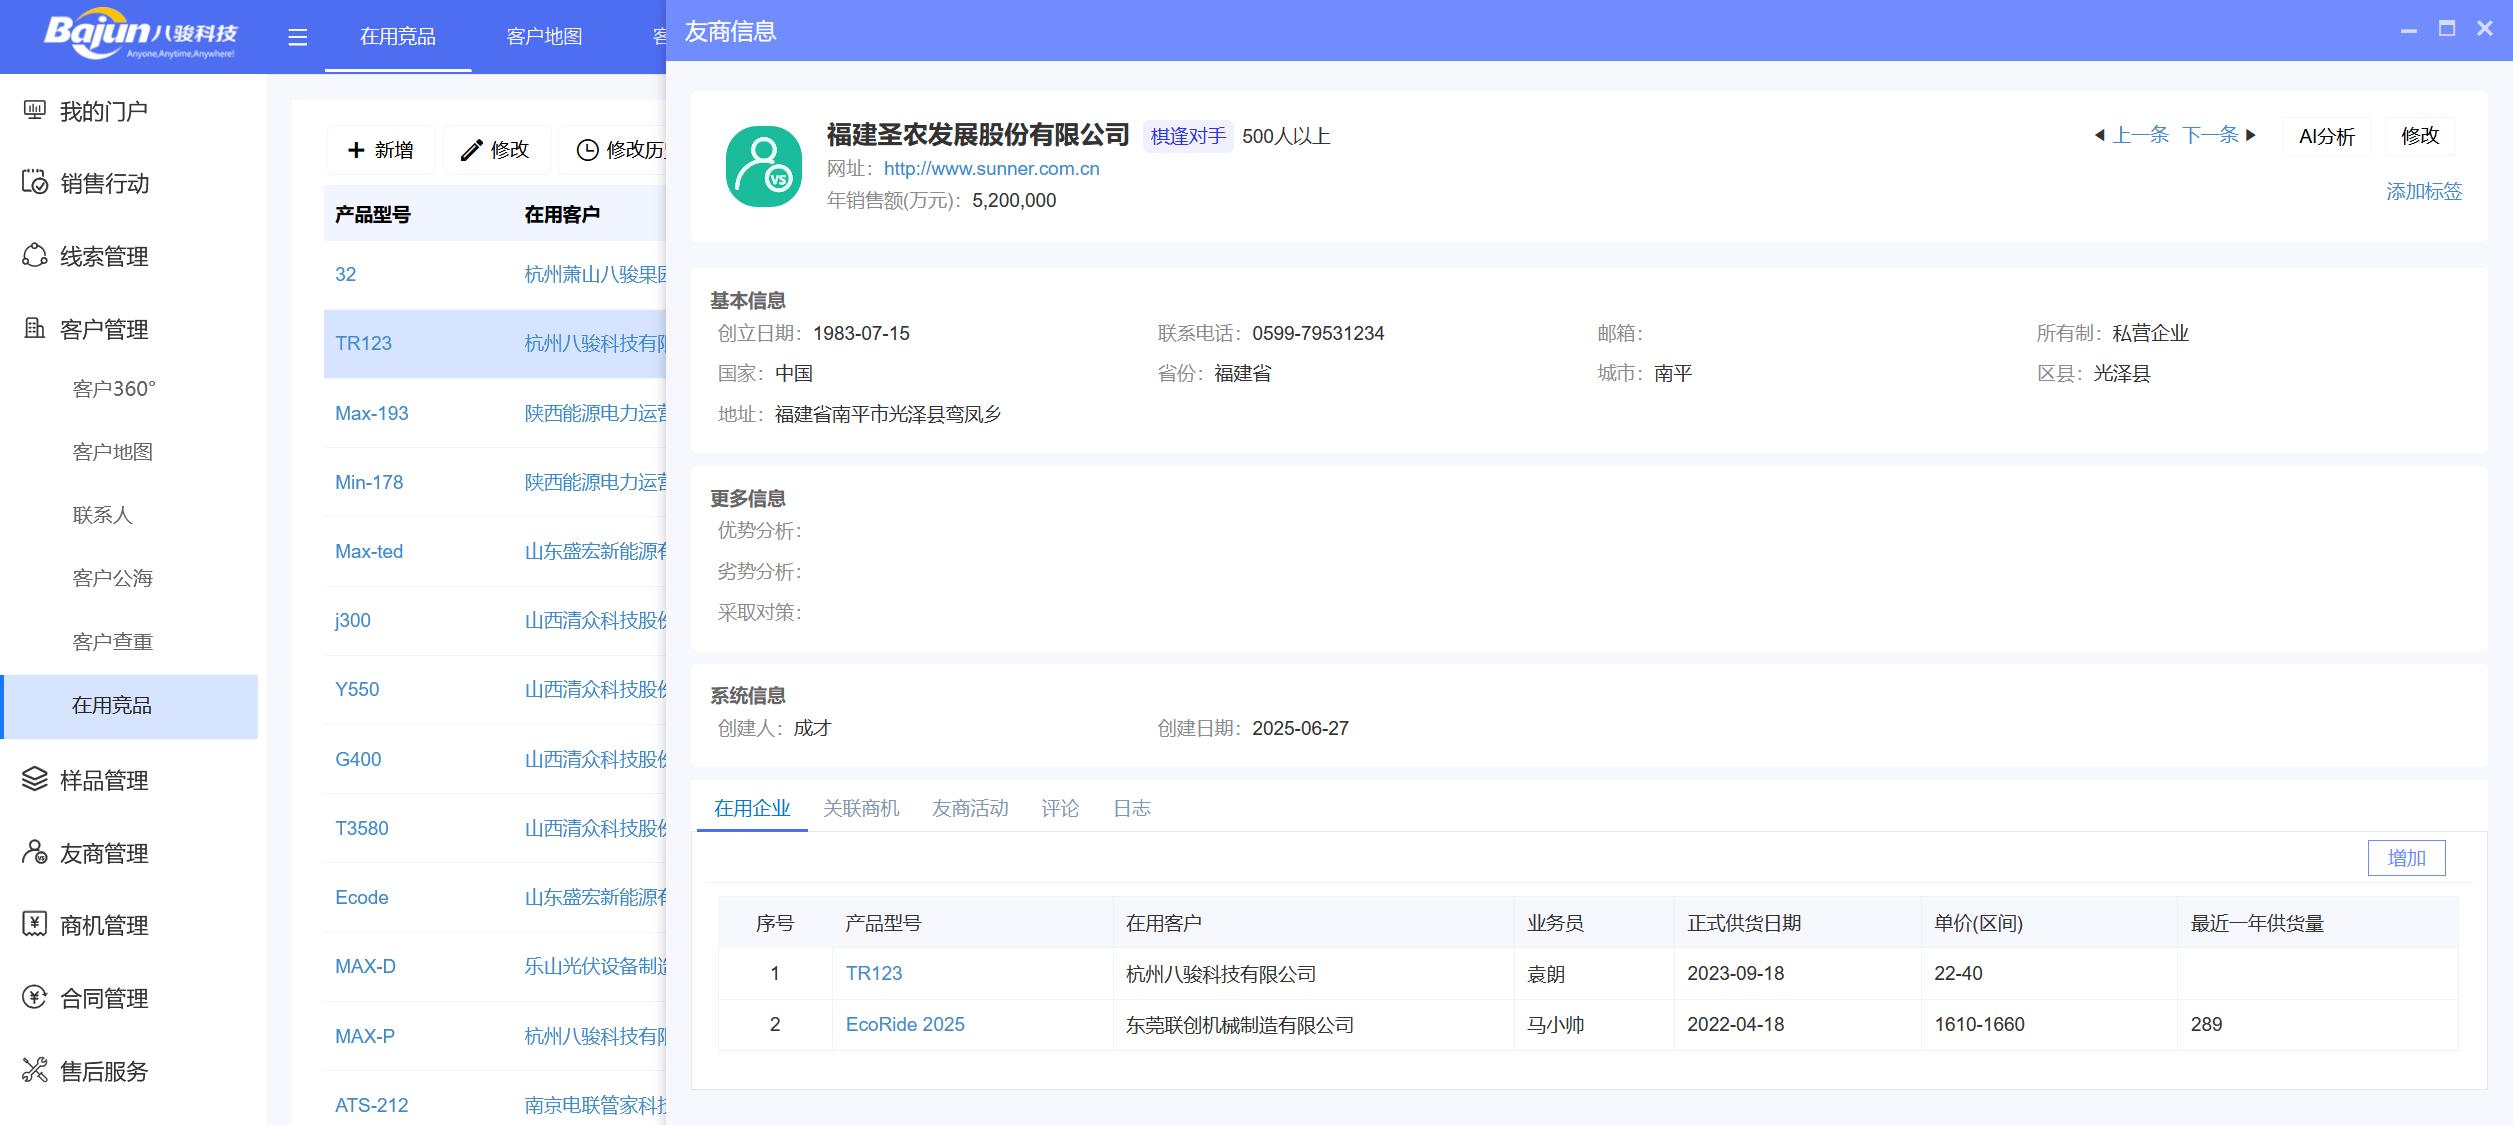Open 售后服务 sidebar section

104,1071
